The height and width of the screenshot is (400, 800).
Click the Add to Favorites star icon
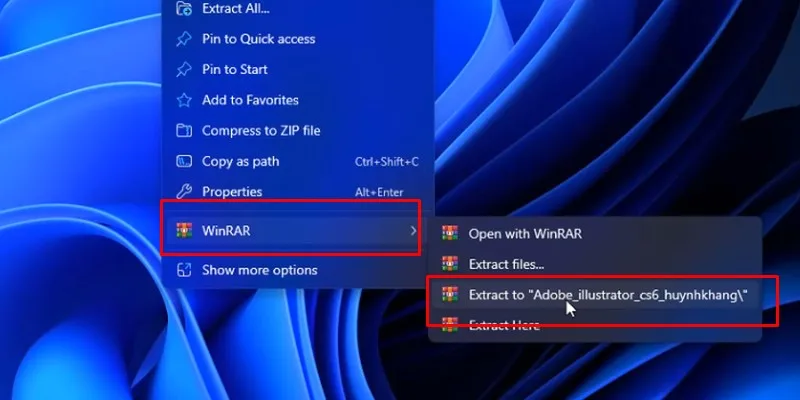pyautogui.click(x=184, y=100)
